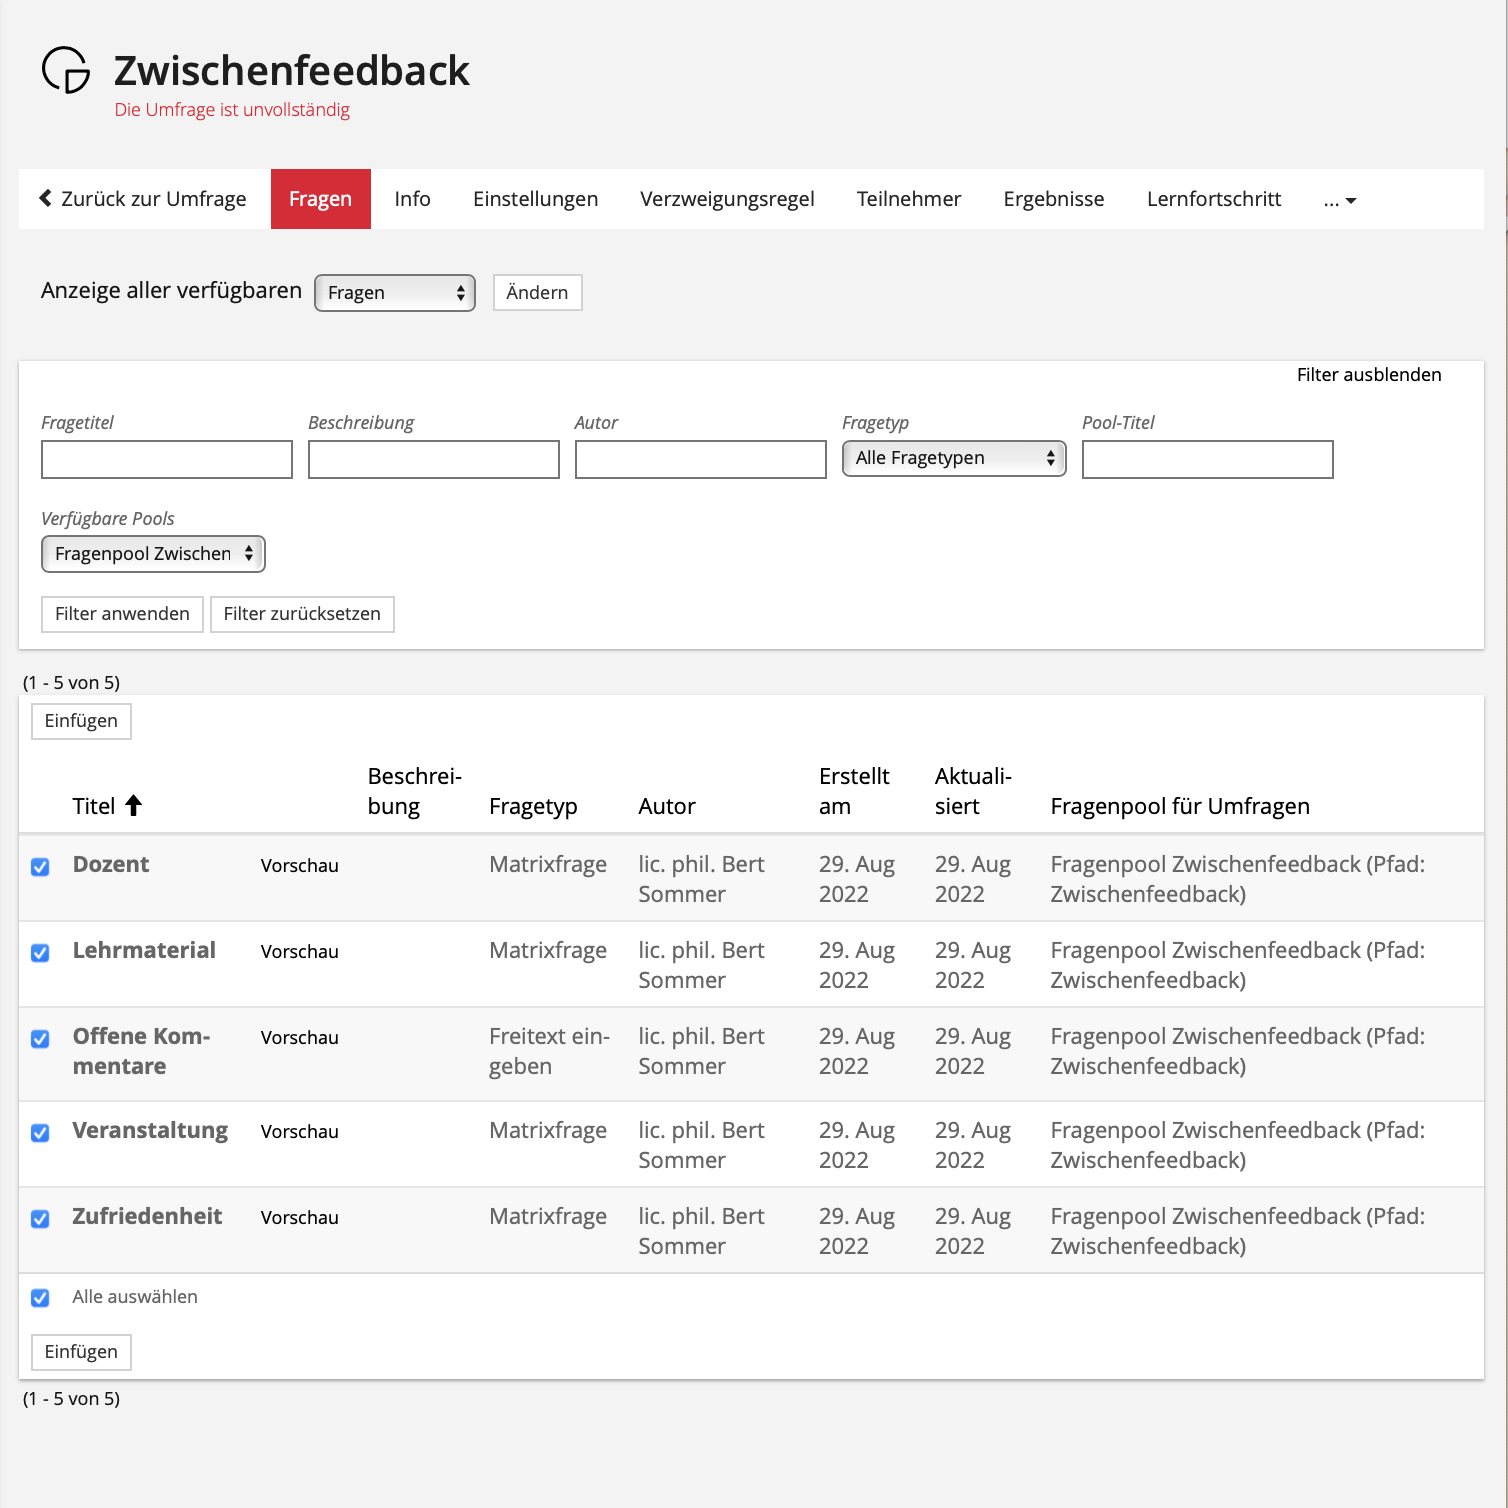Click the Filter anwenden button
The width and height of the screenshot is (1508, 1508).
click(x=122, y=614)
